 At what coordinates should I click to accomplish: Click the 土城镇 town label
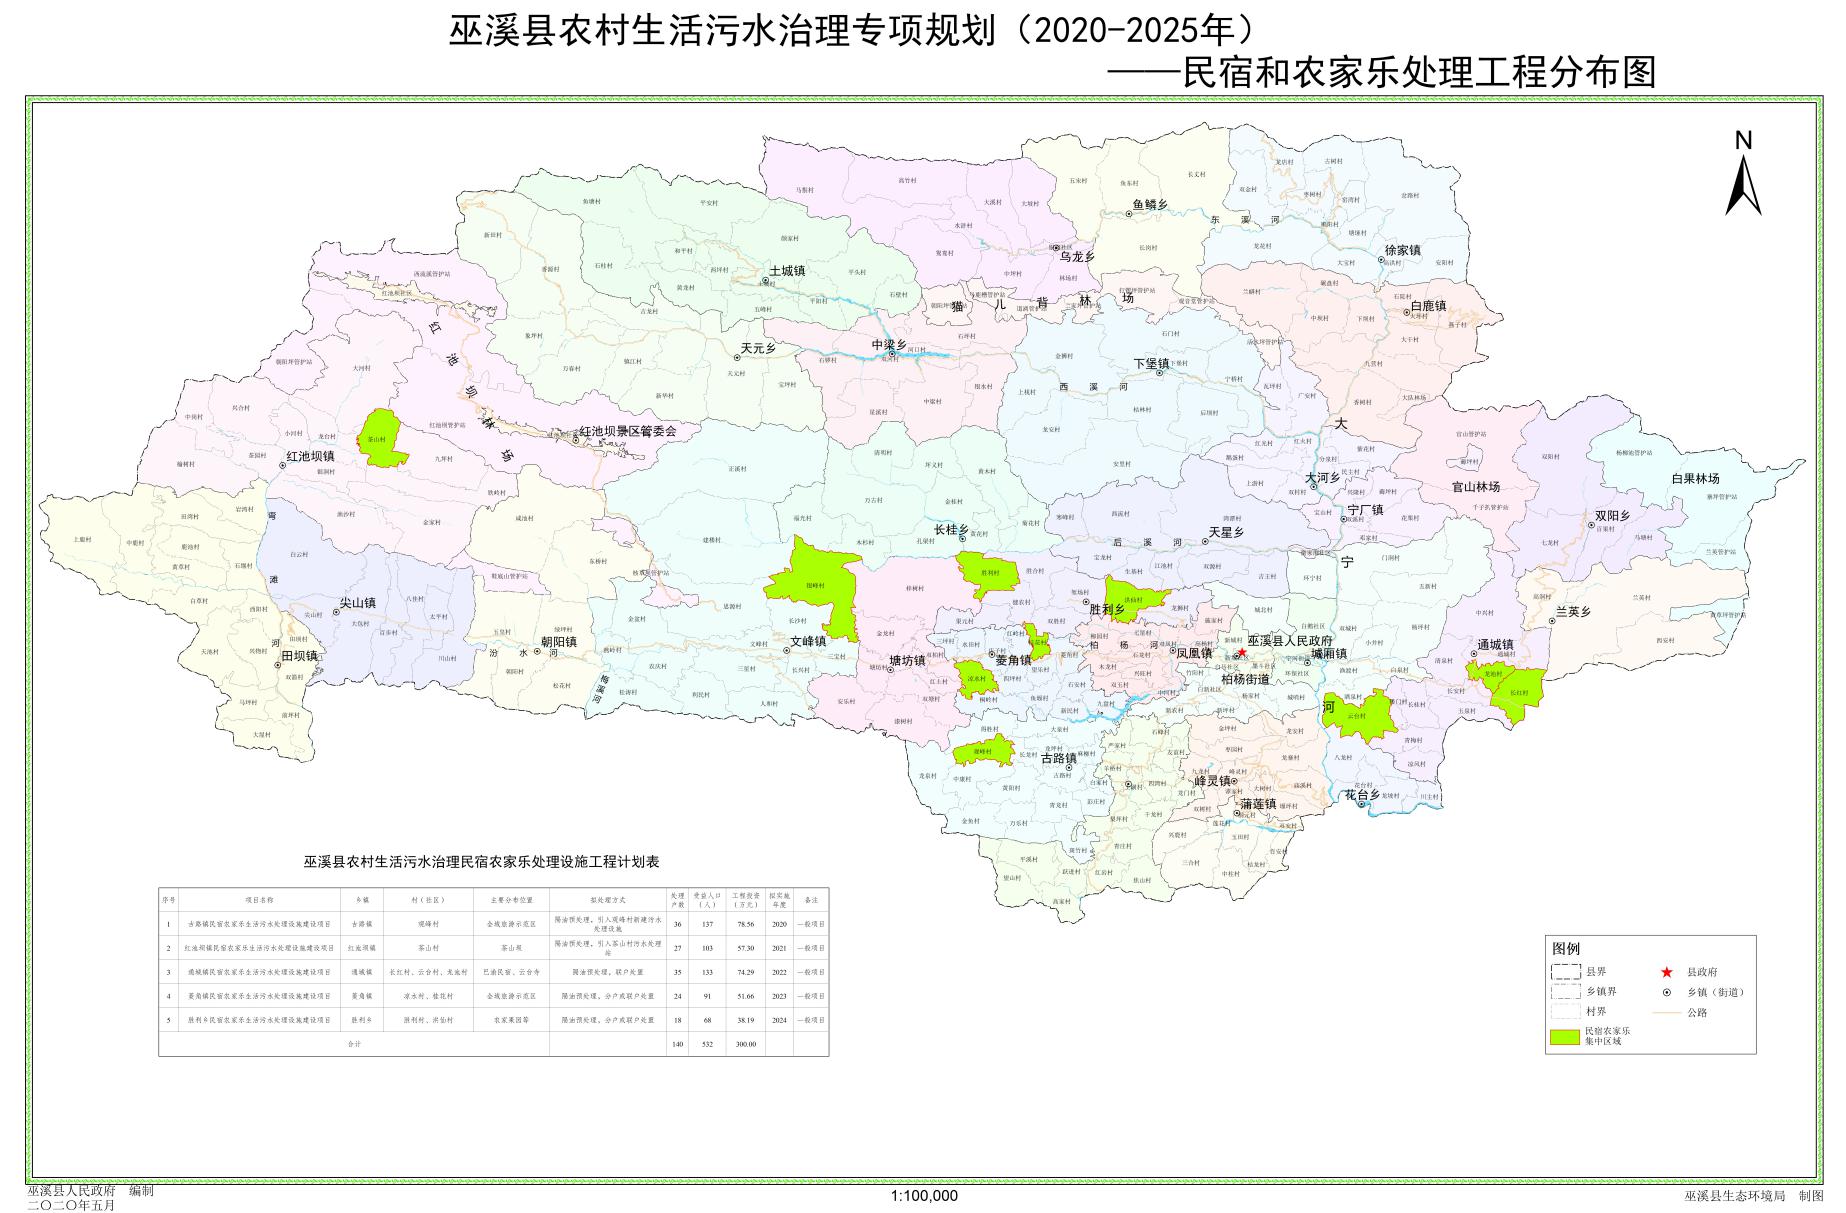click(787, 271)
